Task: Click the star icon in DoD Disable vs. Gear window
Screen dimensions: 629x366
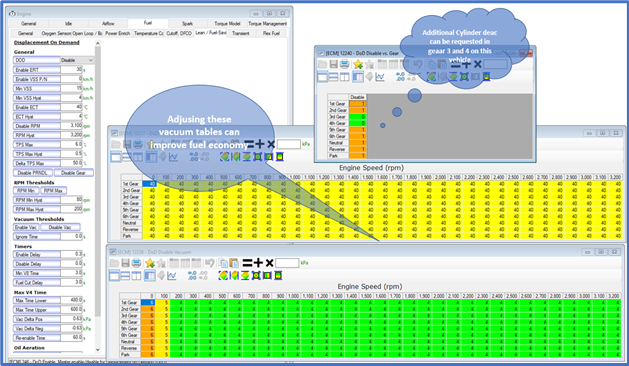Action: pos(358,64)
